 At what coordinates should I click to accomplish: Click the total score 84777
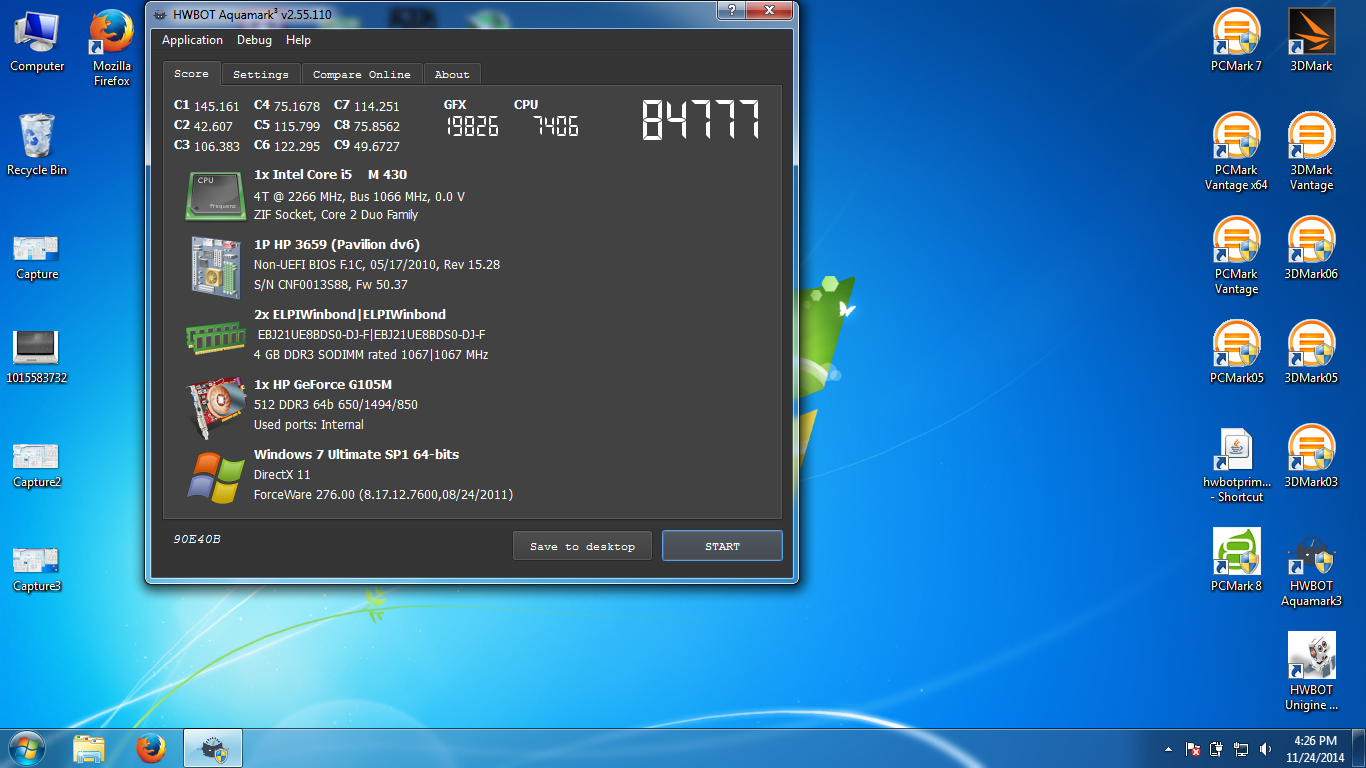[701, 121]
